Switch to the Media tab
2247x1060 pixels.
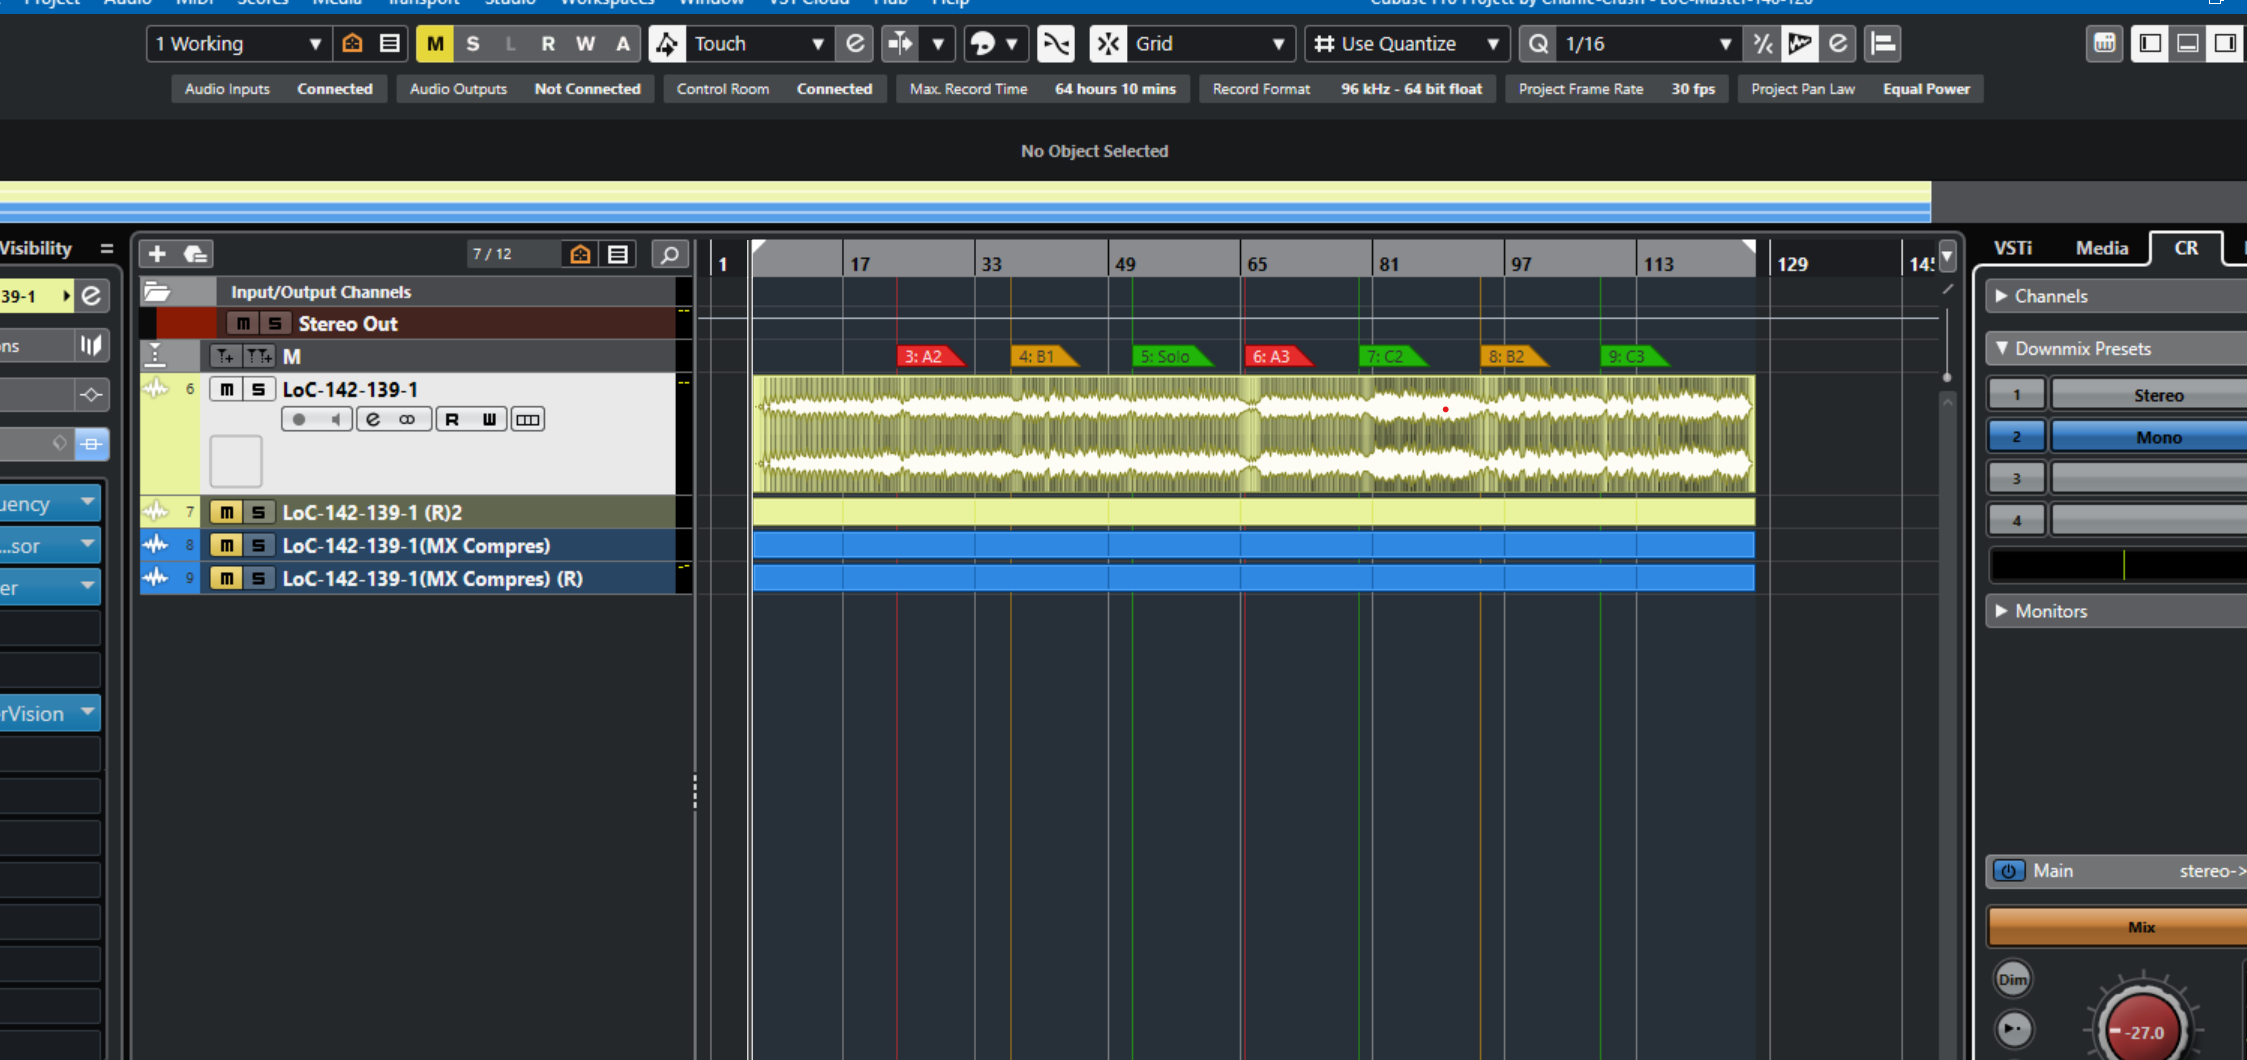[2101, 248]
